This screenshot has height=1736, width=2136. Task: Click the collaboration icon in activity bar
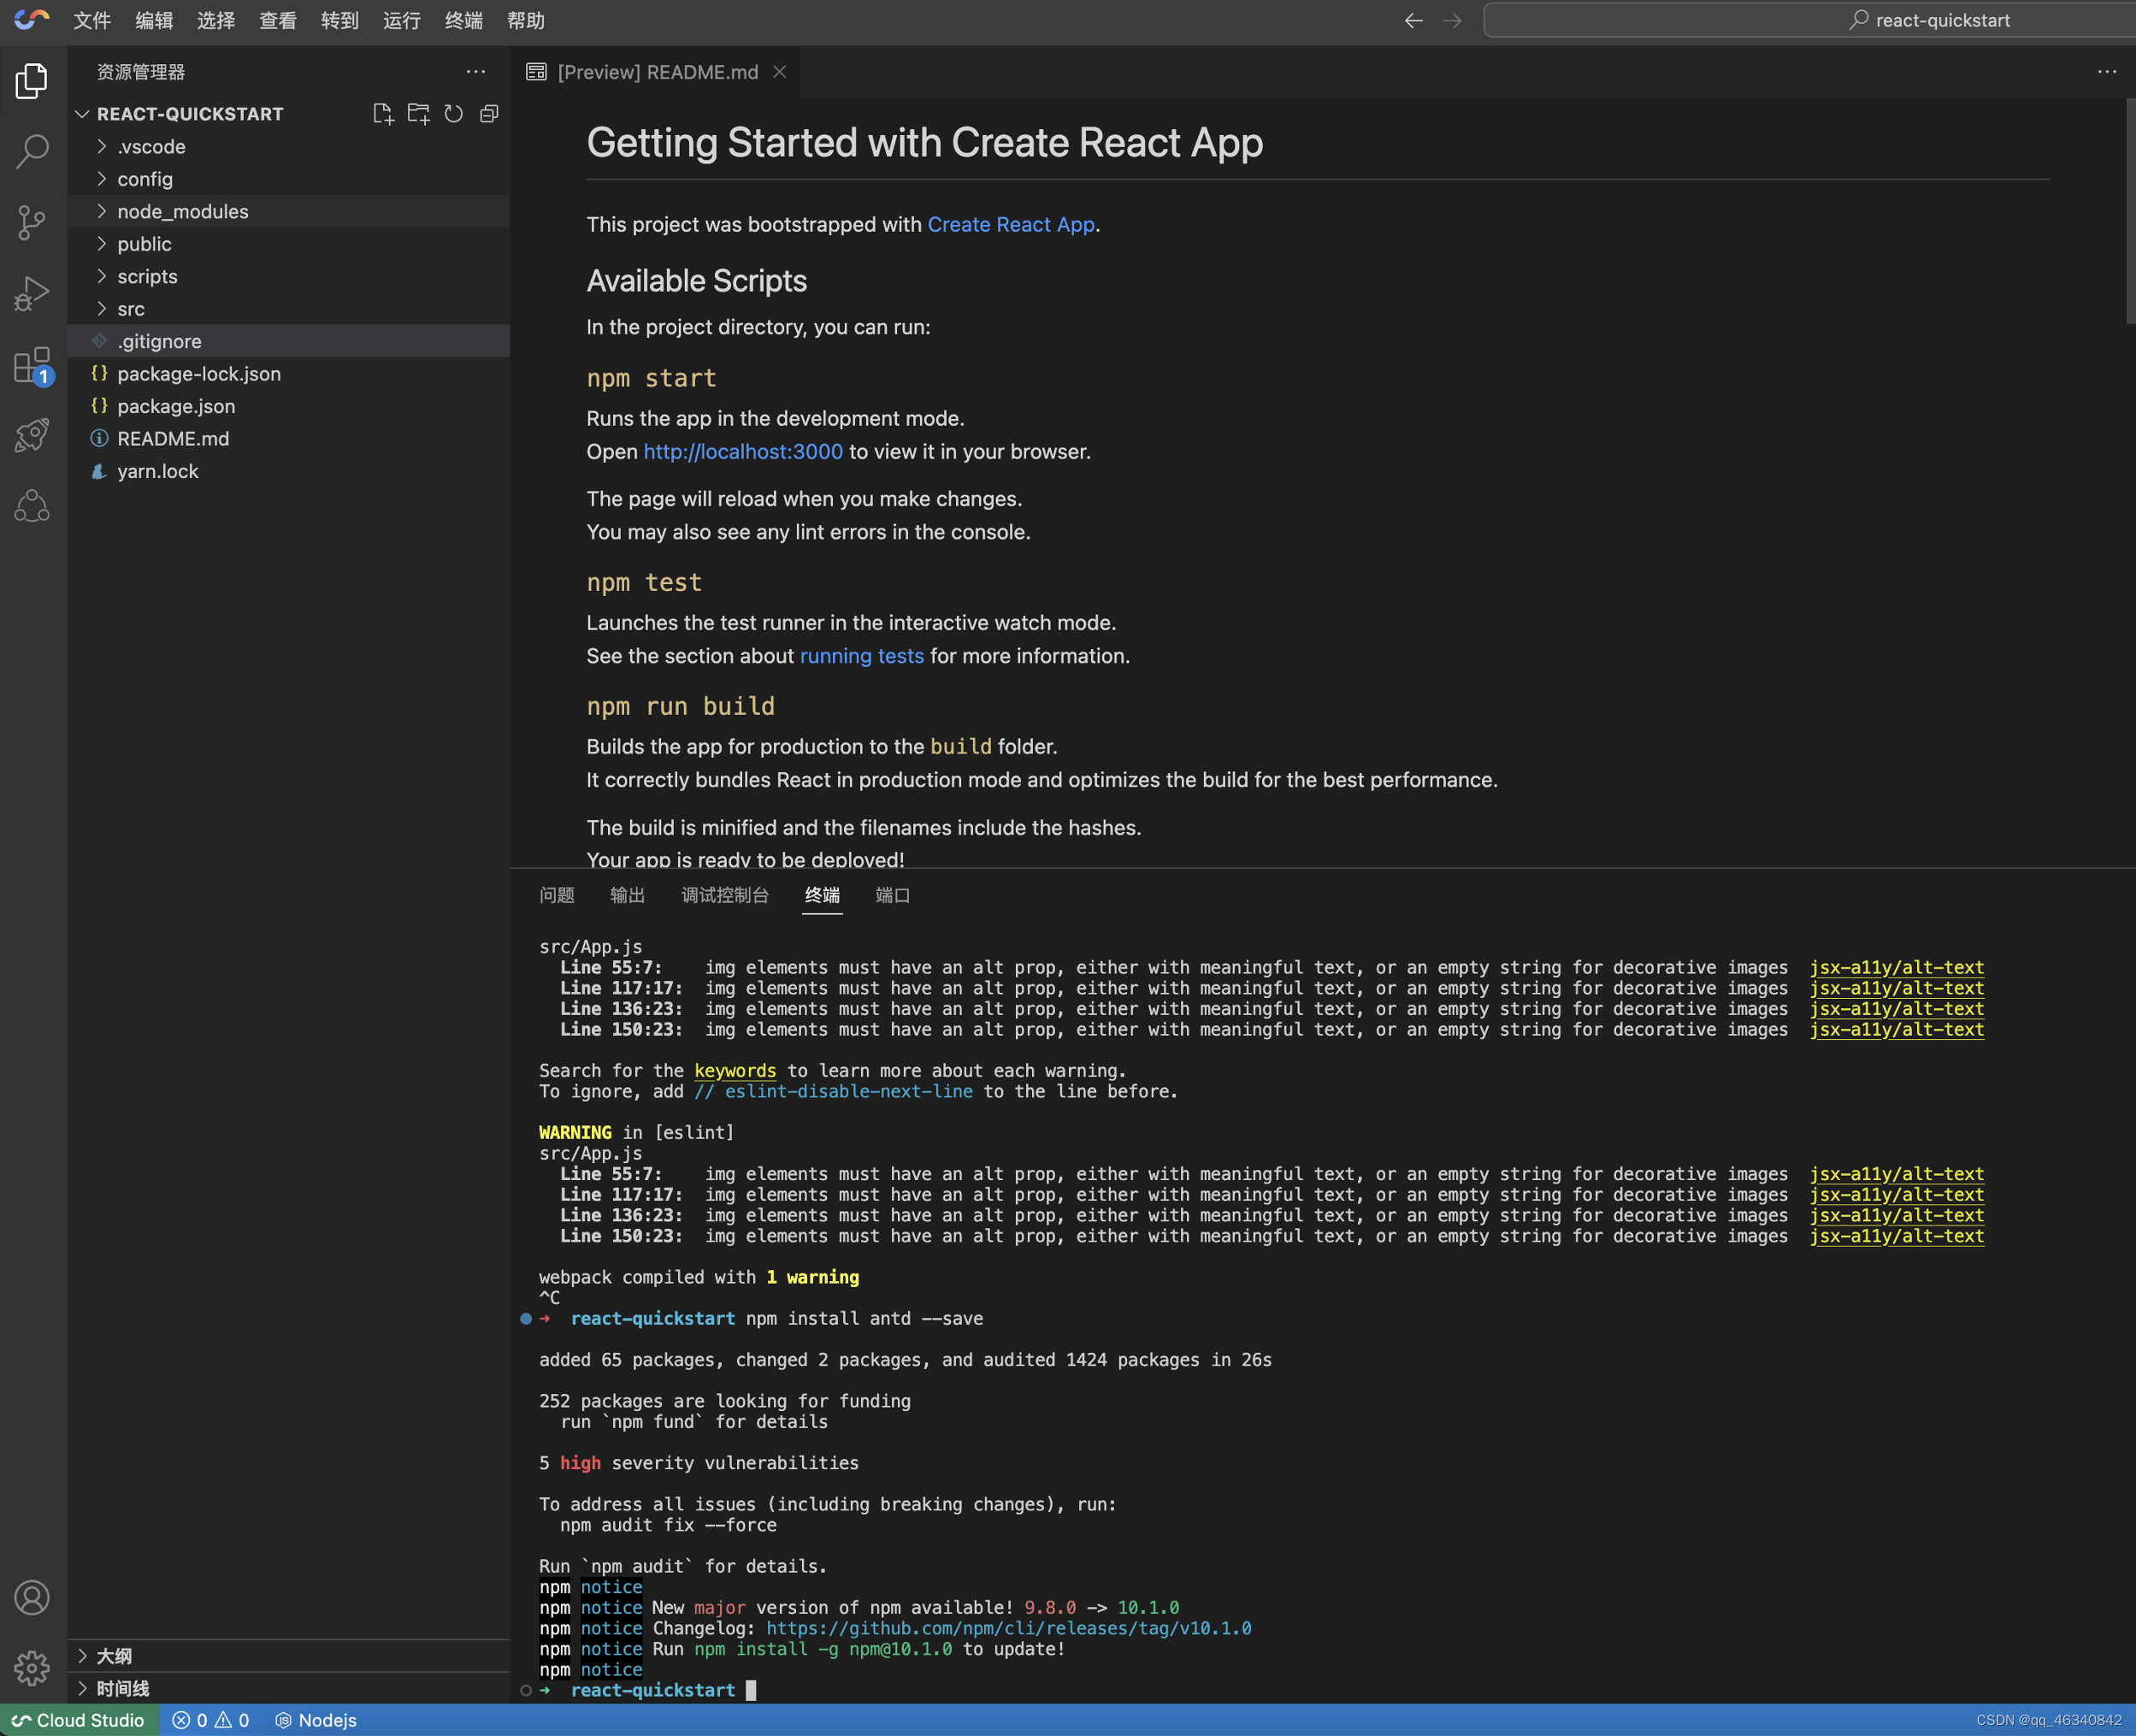point(32,506)
